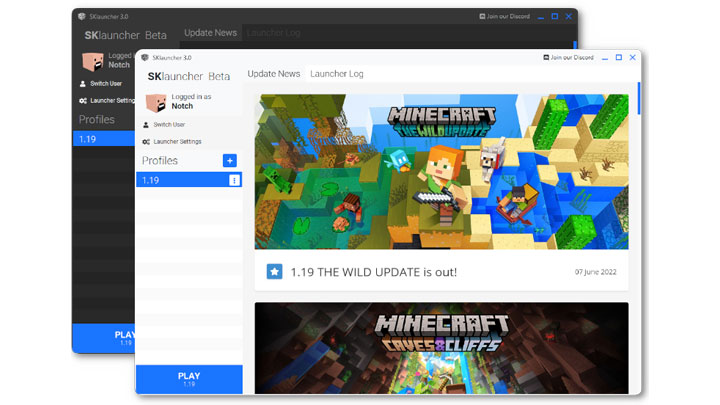This screenshot has width=720, height=405.
Task: Open options menu for the 1.19 profile
Action: point(234,180)
